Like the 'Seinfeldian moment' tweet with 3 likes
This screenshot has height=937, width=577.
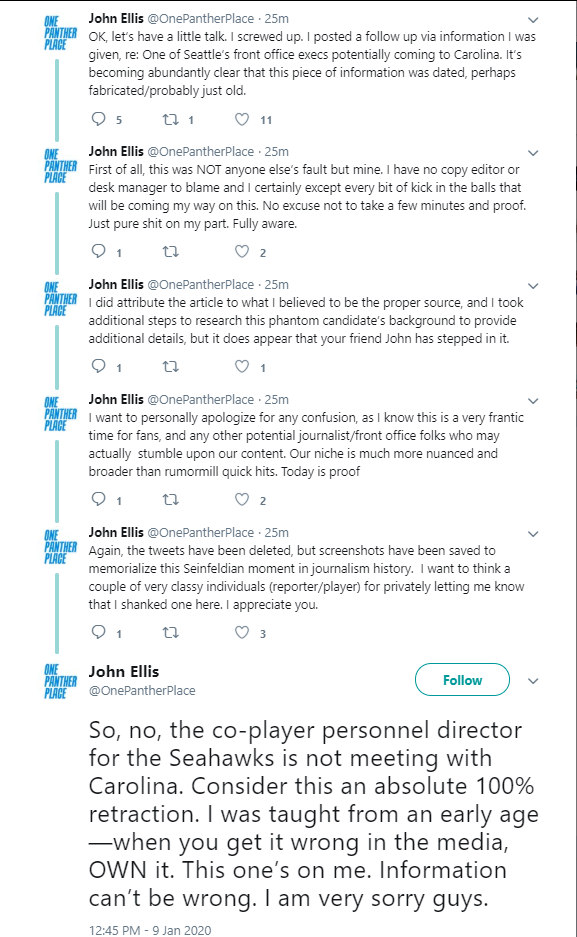point(242,632)
